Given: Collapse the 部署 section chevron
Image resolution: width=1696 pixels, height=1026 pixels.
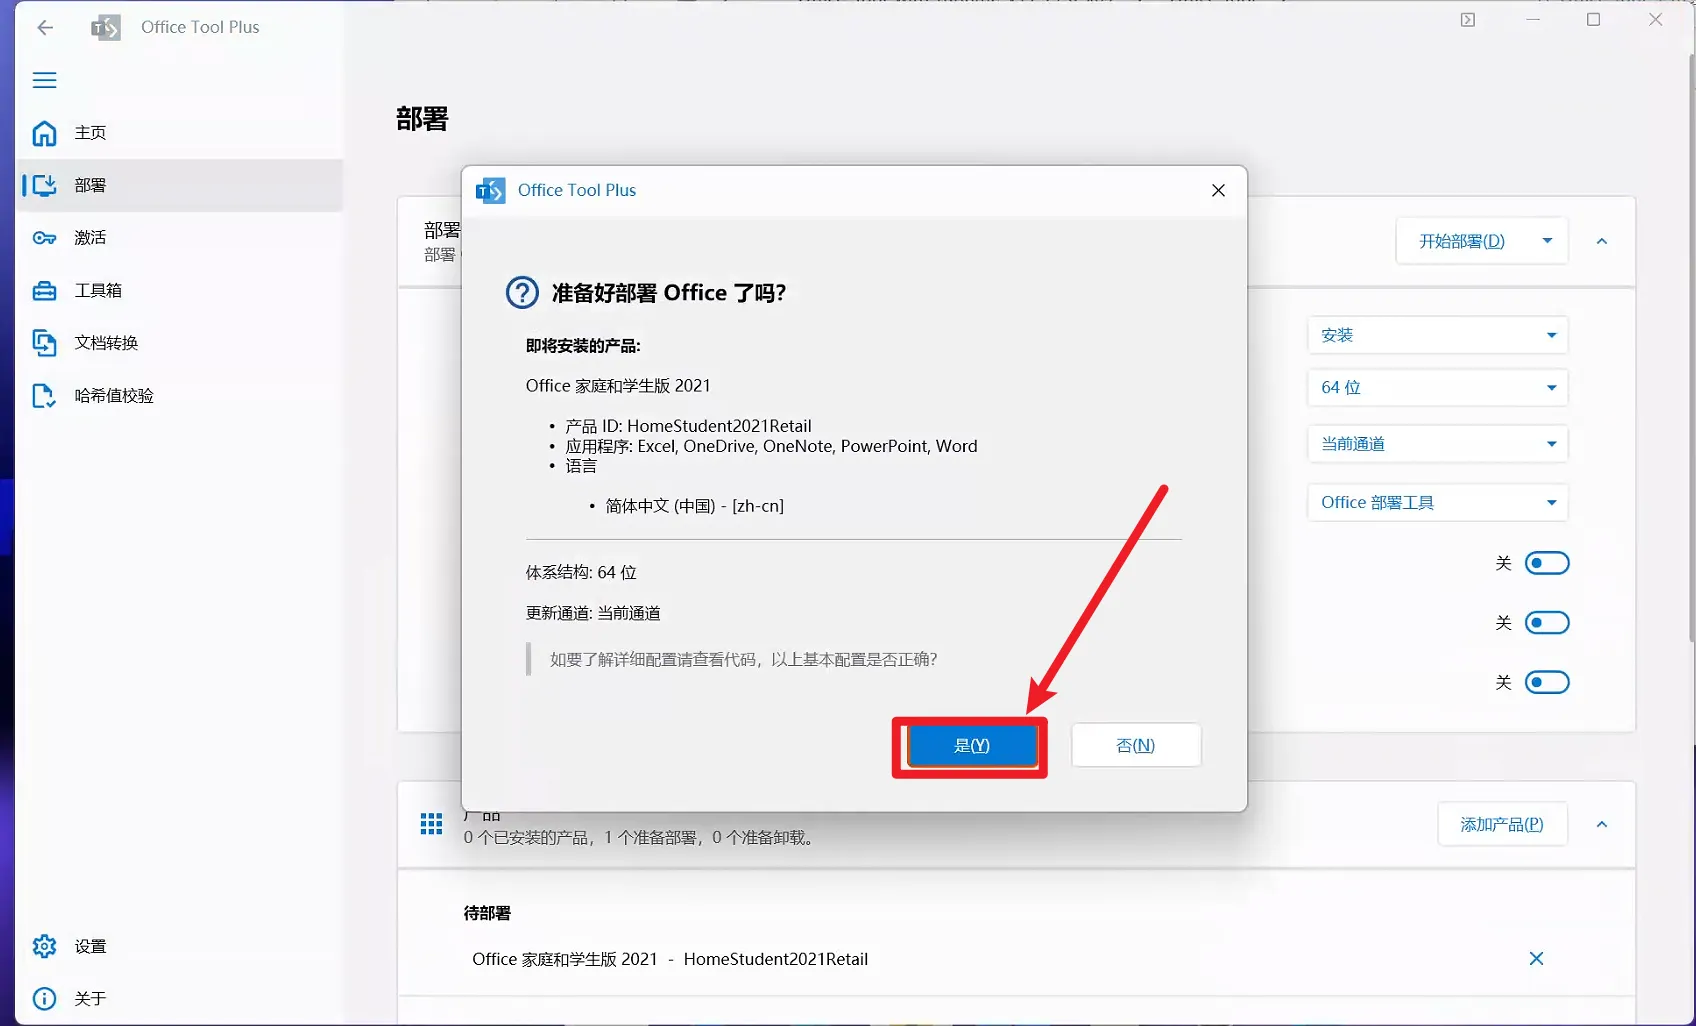Looking at the screenshot, I should point(1602,241).
